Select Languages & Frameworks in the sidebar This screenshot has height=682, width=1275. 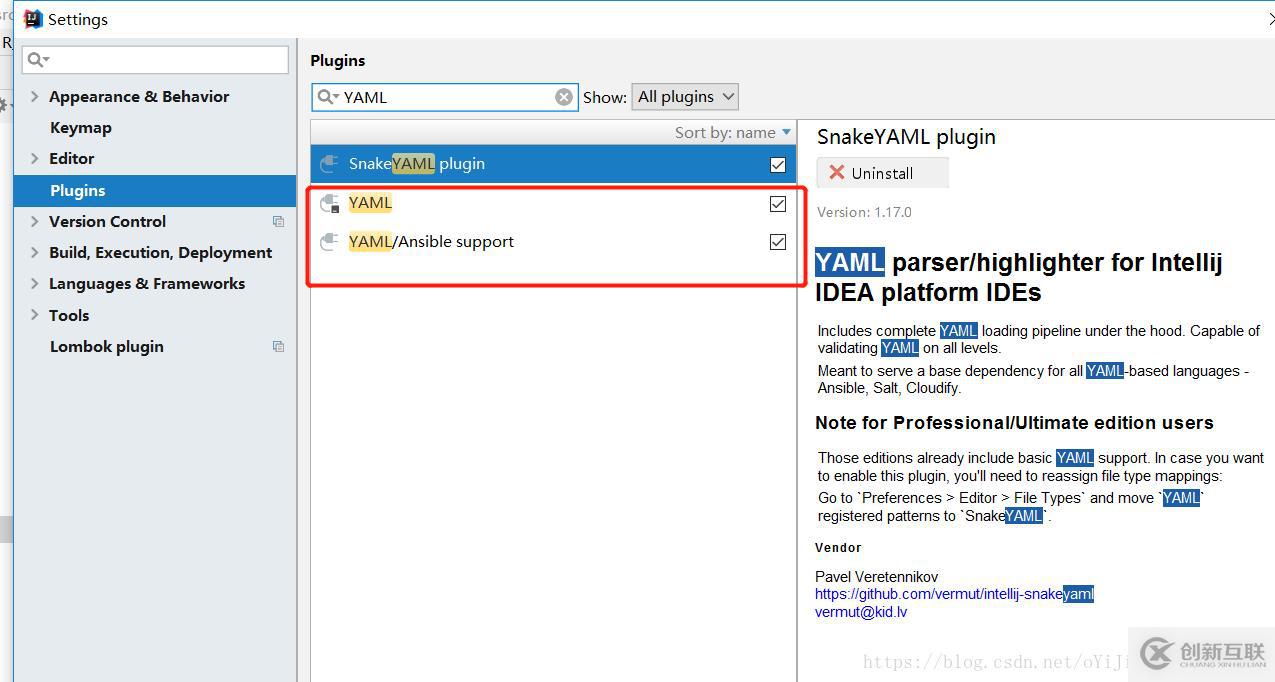pos(146,283)
